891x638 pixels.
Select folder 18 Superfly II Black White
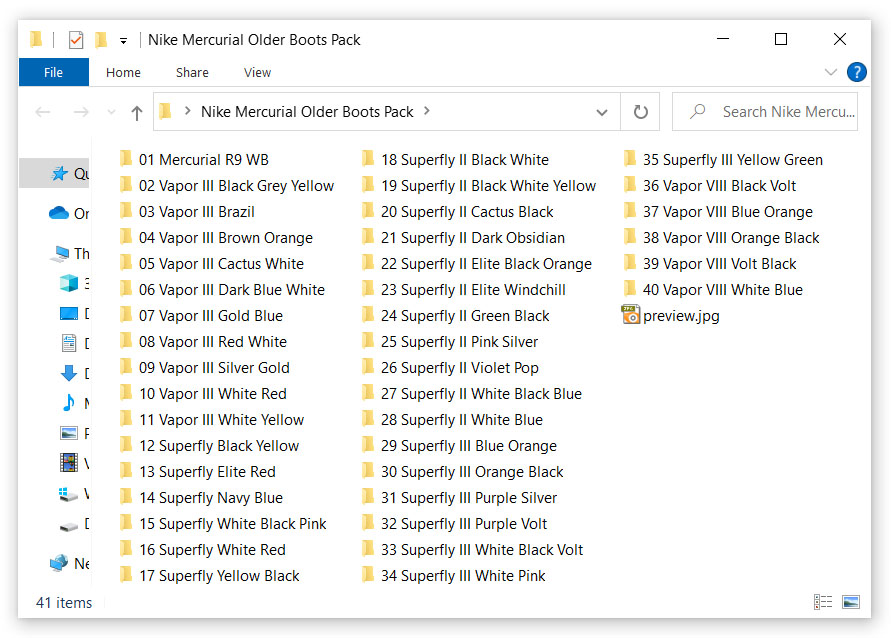455,160
